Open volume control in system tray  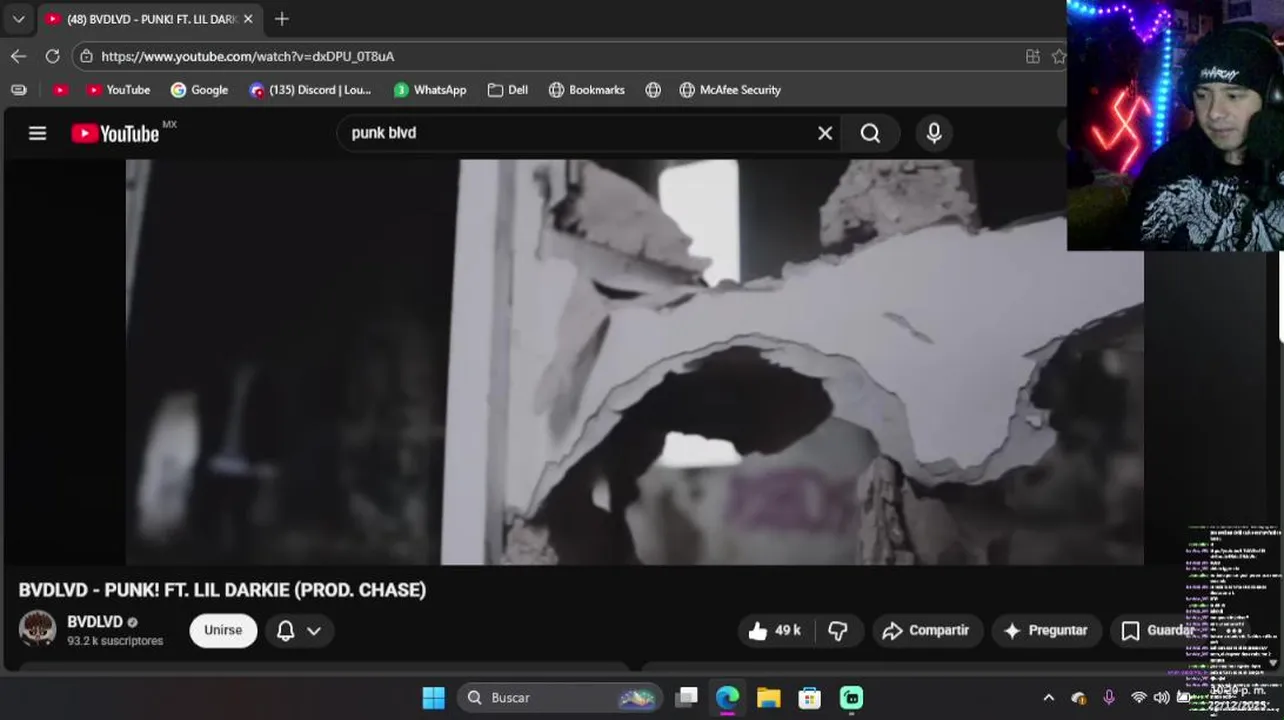point(1161,697)
